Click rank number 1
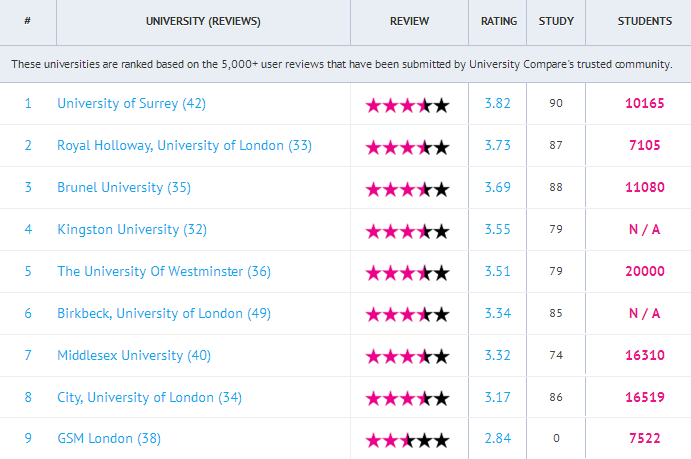Screen dimensions: 691x459 click(x=28, y=104)
